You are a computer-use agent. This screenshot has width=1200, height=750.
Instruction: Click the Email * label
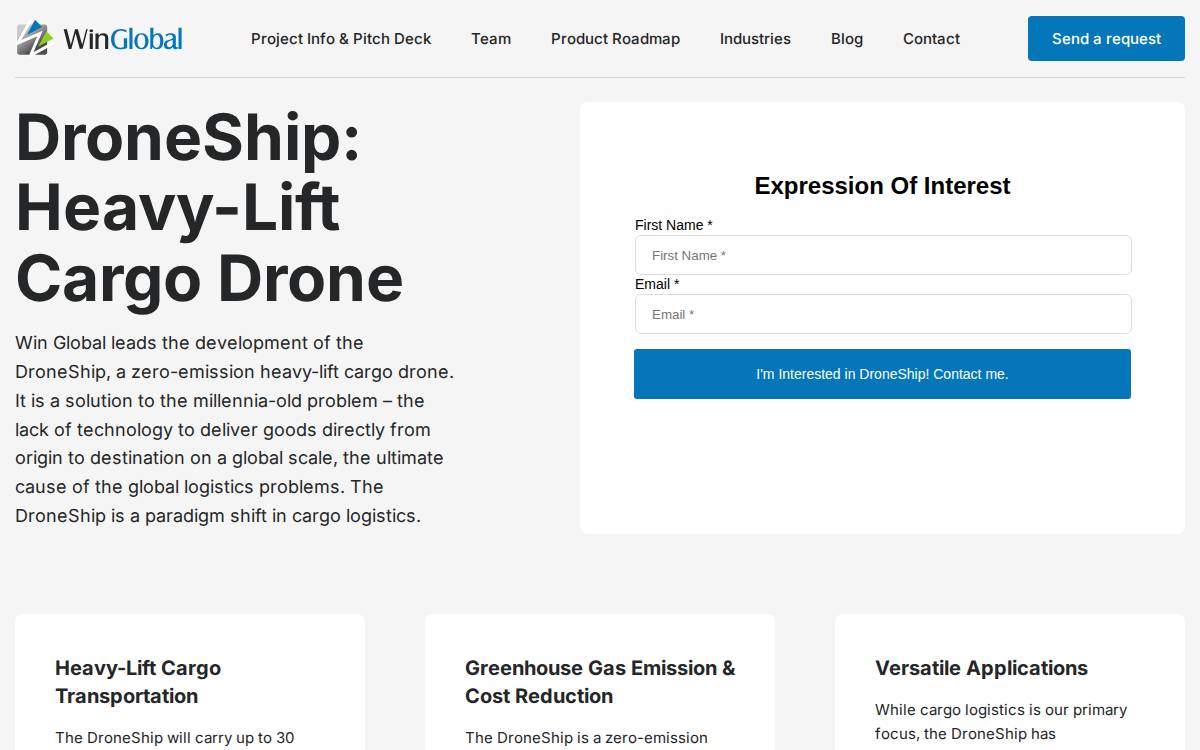[x=657, y=284]
